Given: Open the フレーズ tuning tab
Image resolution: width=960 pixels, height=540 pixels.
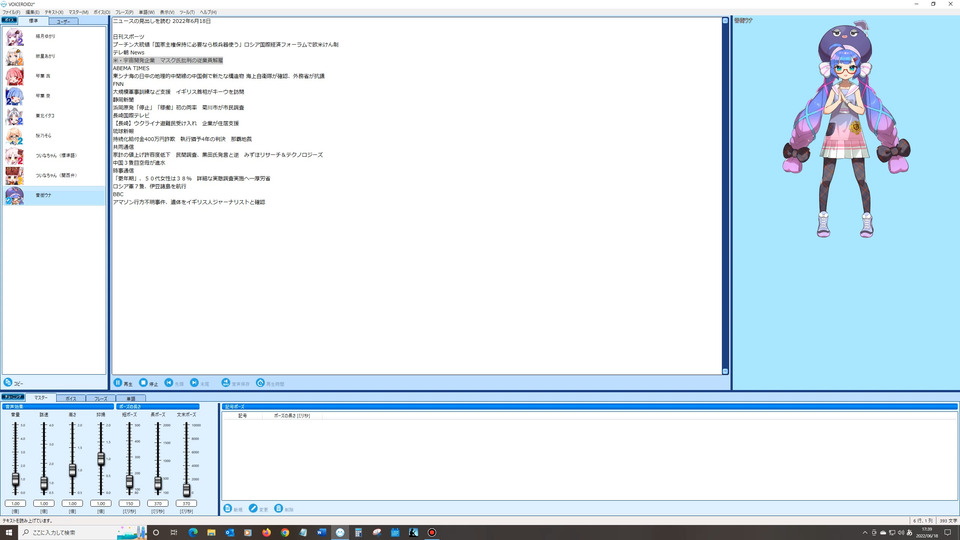Looking at the screenshot, I should coord(100,399).
